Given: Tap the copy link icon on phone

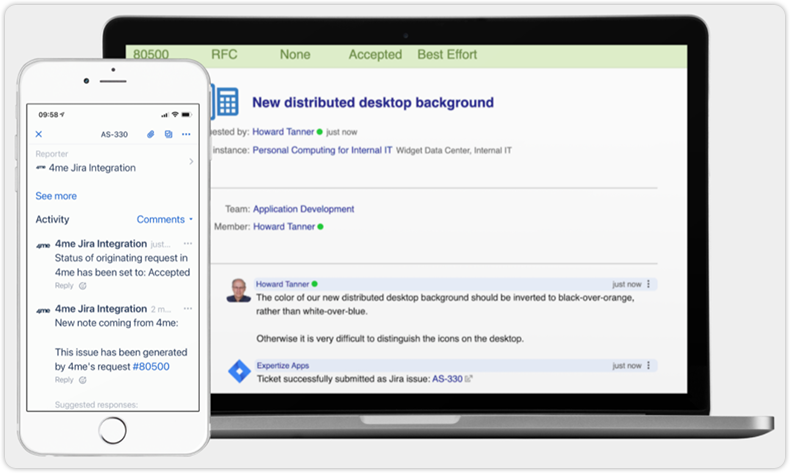Looking at the screenshot, I should (168, 134).
